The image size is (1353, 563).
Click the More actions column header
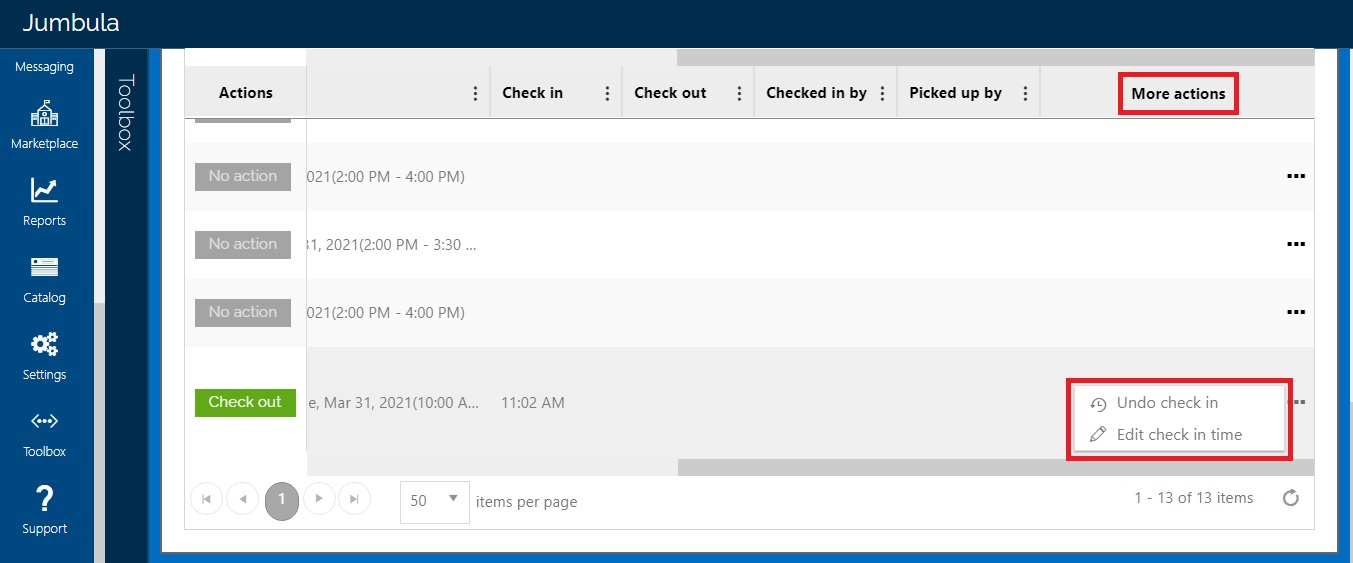1178,94
